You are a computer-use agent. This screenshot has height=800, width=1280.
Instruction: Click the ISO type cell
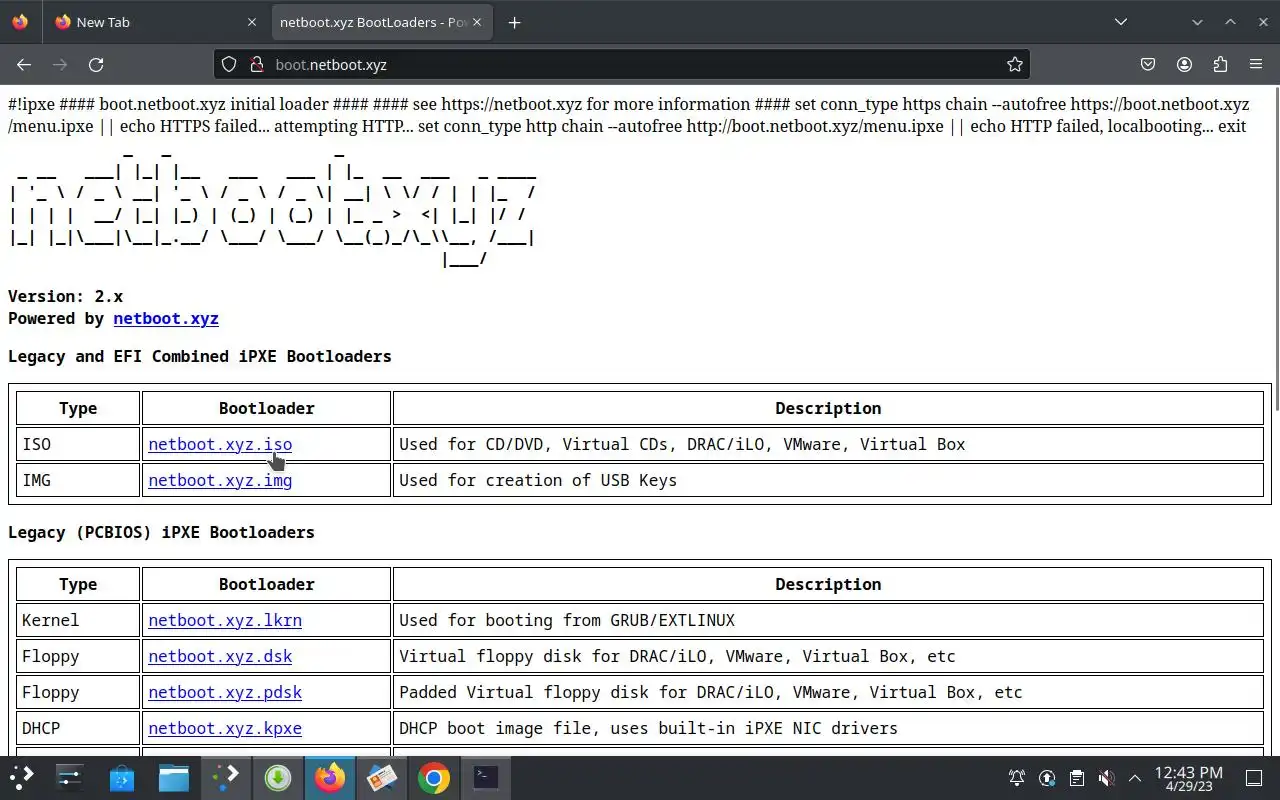click(x=78, y=444)
